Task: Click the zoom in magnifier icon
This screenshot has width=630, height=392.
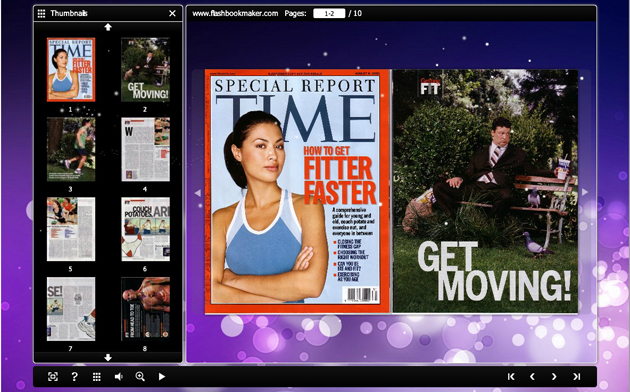Action: (x=140, y=376)
